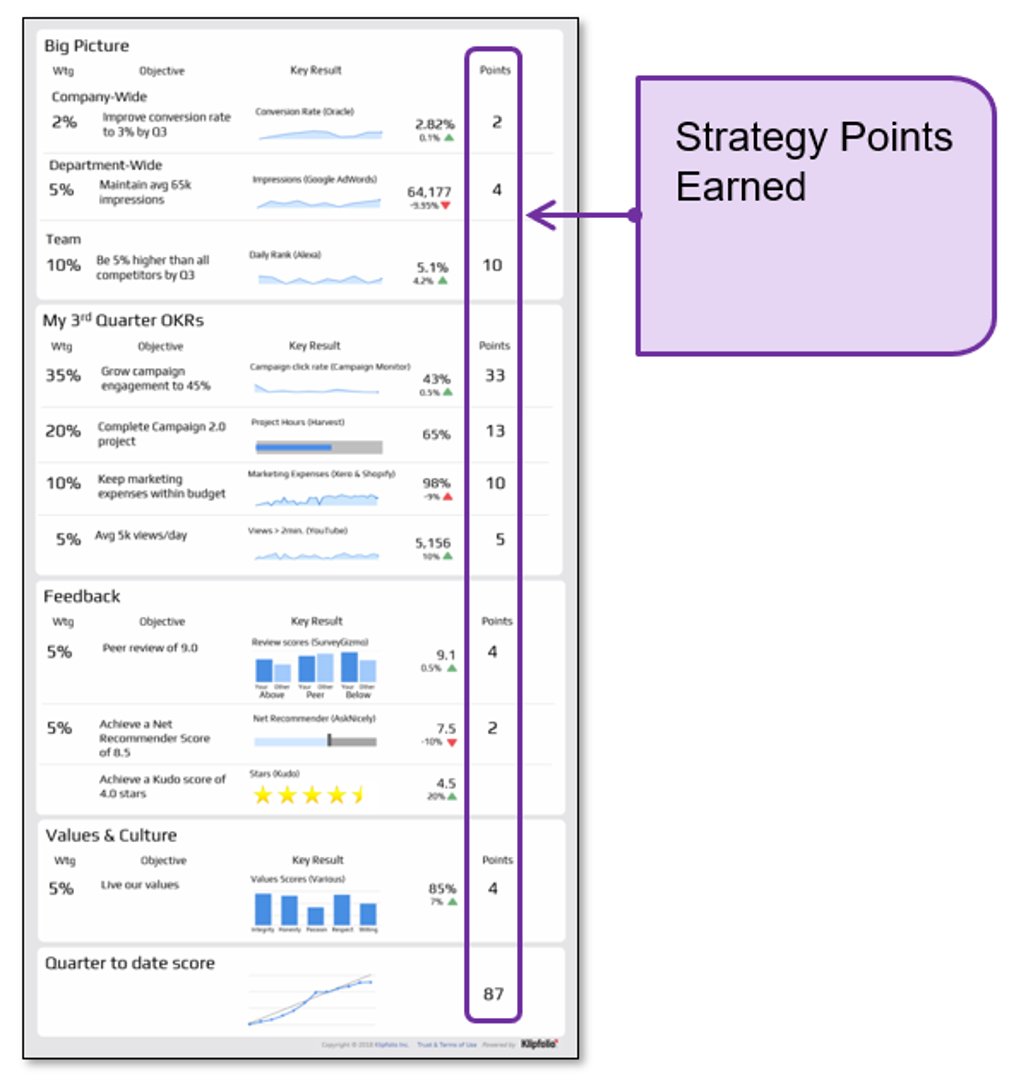Click the green up arrow under 5,156

[447, 556]
